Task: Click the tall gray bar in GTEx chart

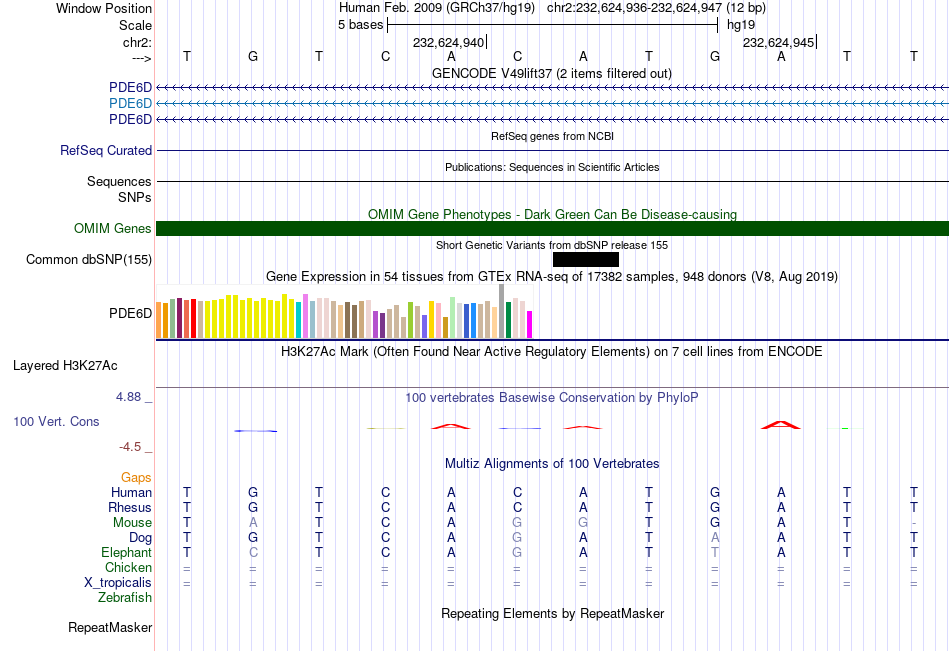Action: click(502, 311)
